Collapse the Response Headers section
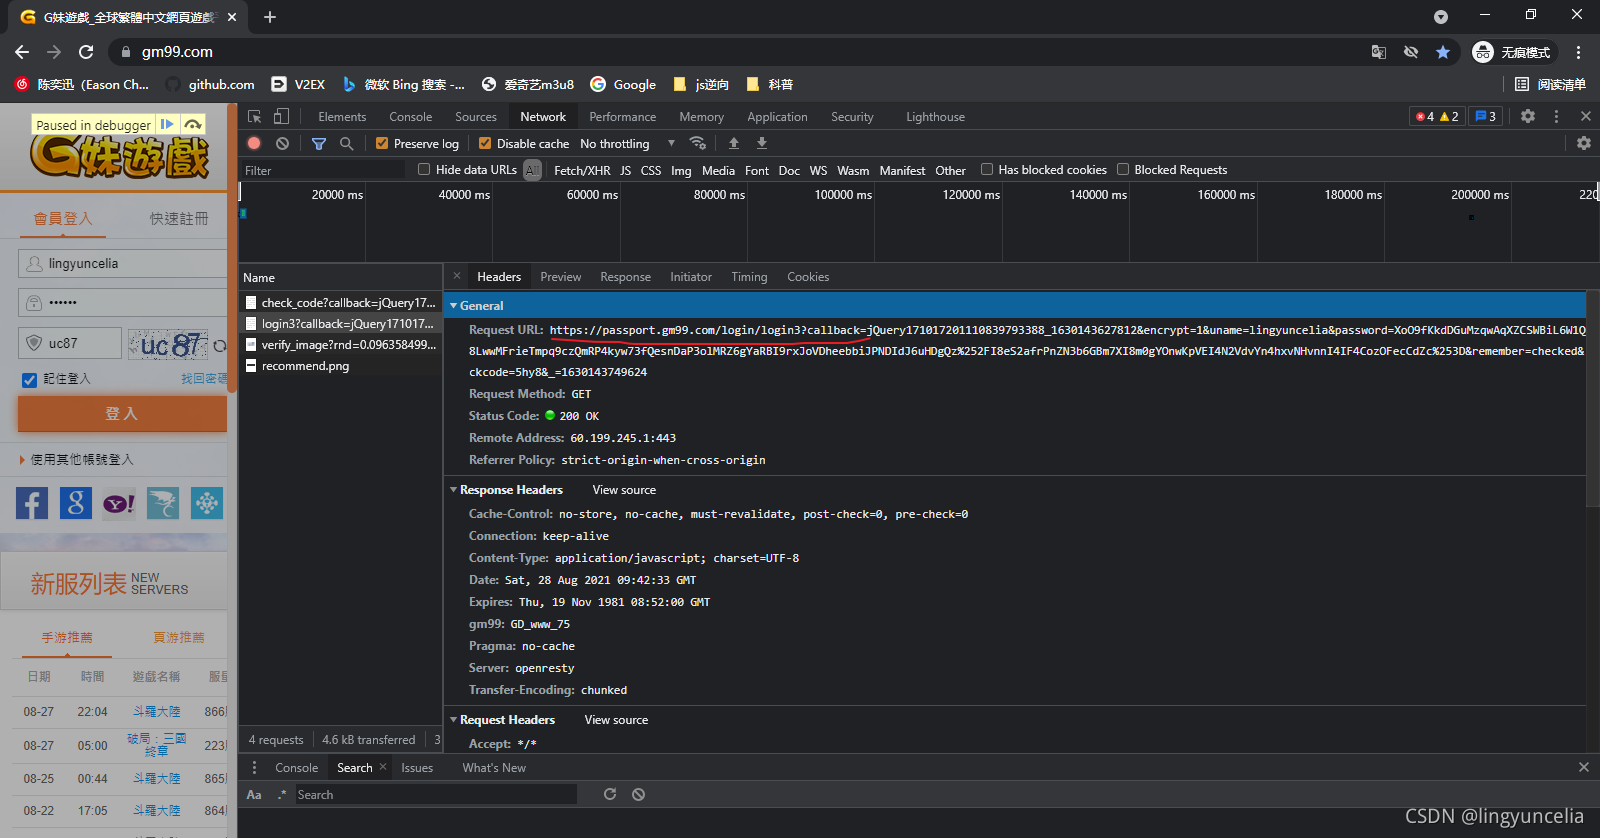 tap(454, 489)
